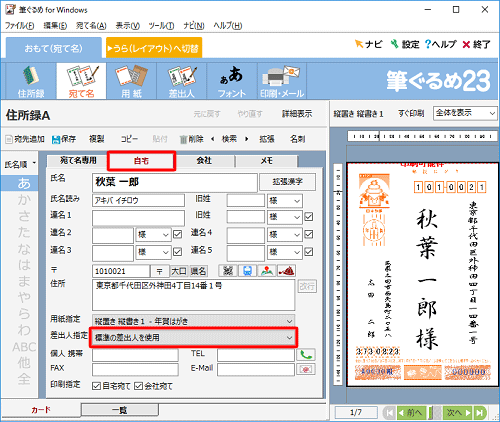Select the か row in kana index

(24, 200)
